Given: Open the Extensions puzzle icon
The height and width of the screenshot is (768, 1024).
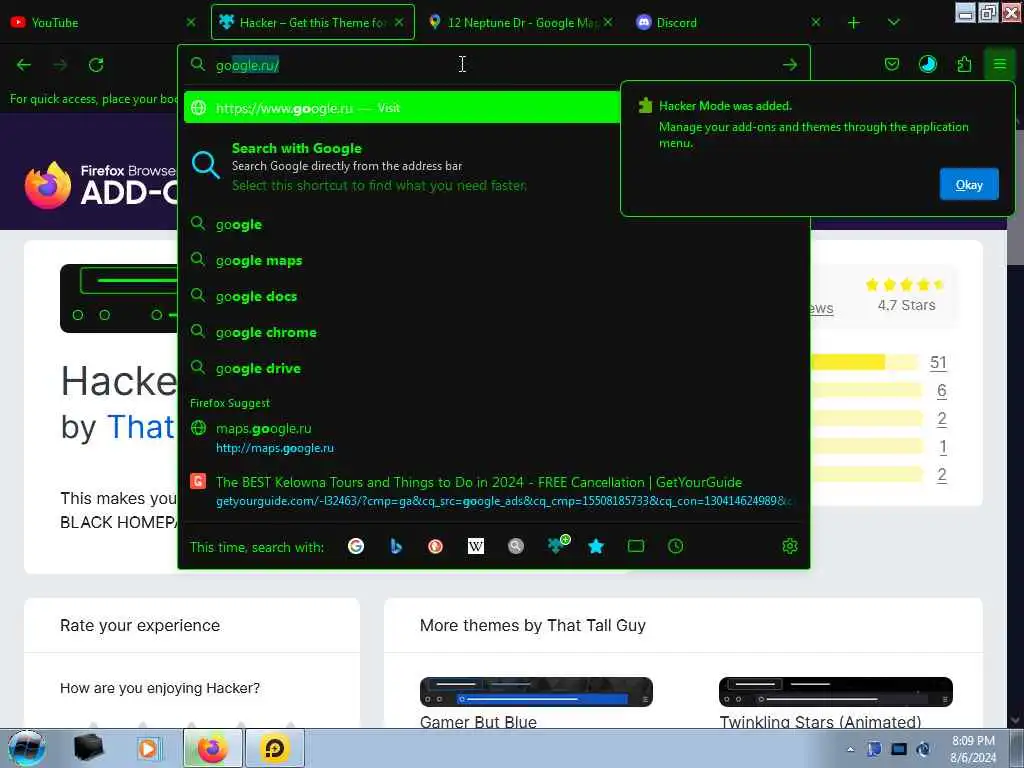Looking at the screenshot, I should click(x=964, y=64).
